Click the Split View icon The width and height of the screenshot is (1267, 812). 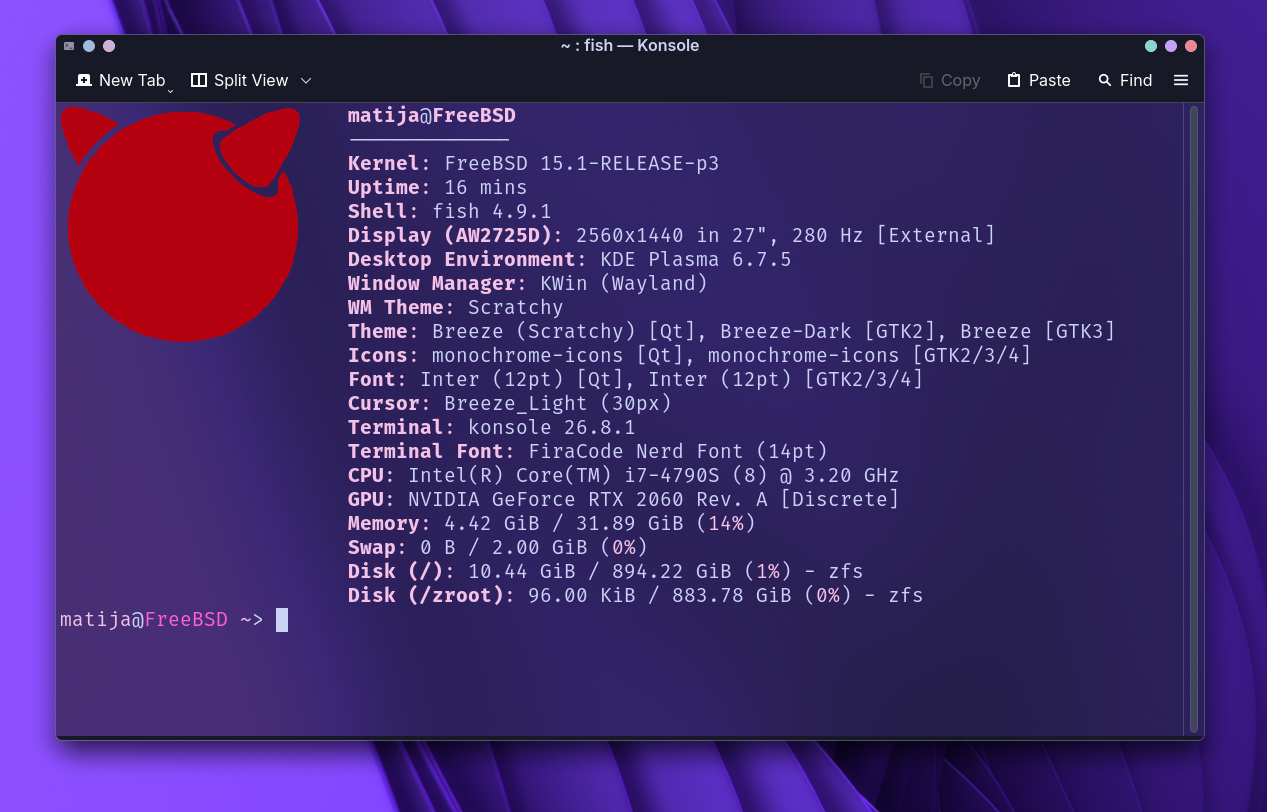pyautogui.click(x=199, y=80)
